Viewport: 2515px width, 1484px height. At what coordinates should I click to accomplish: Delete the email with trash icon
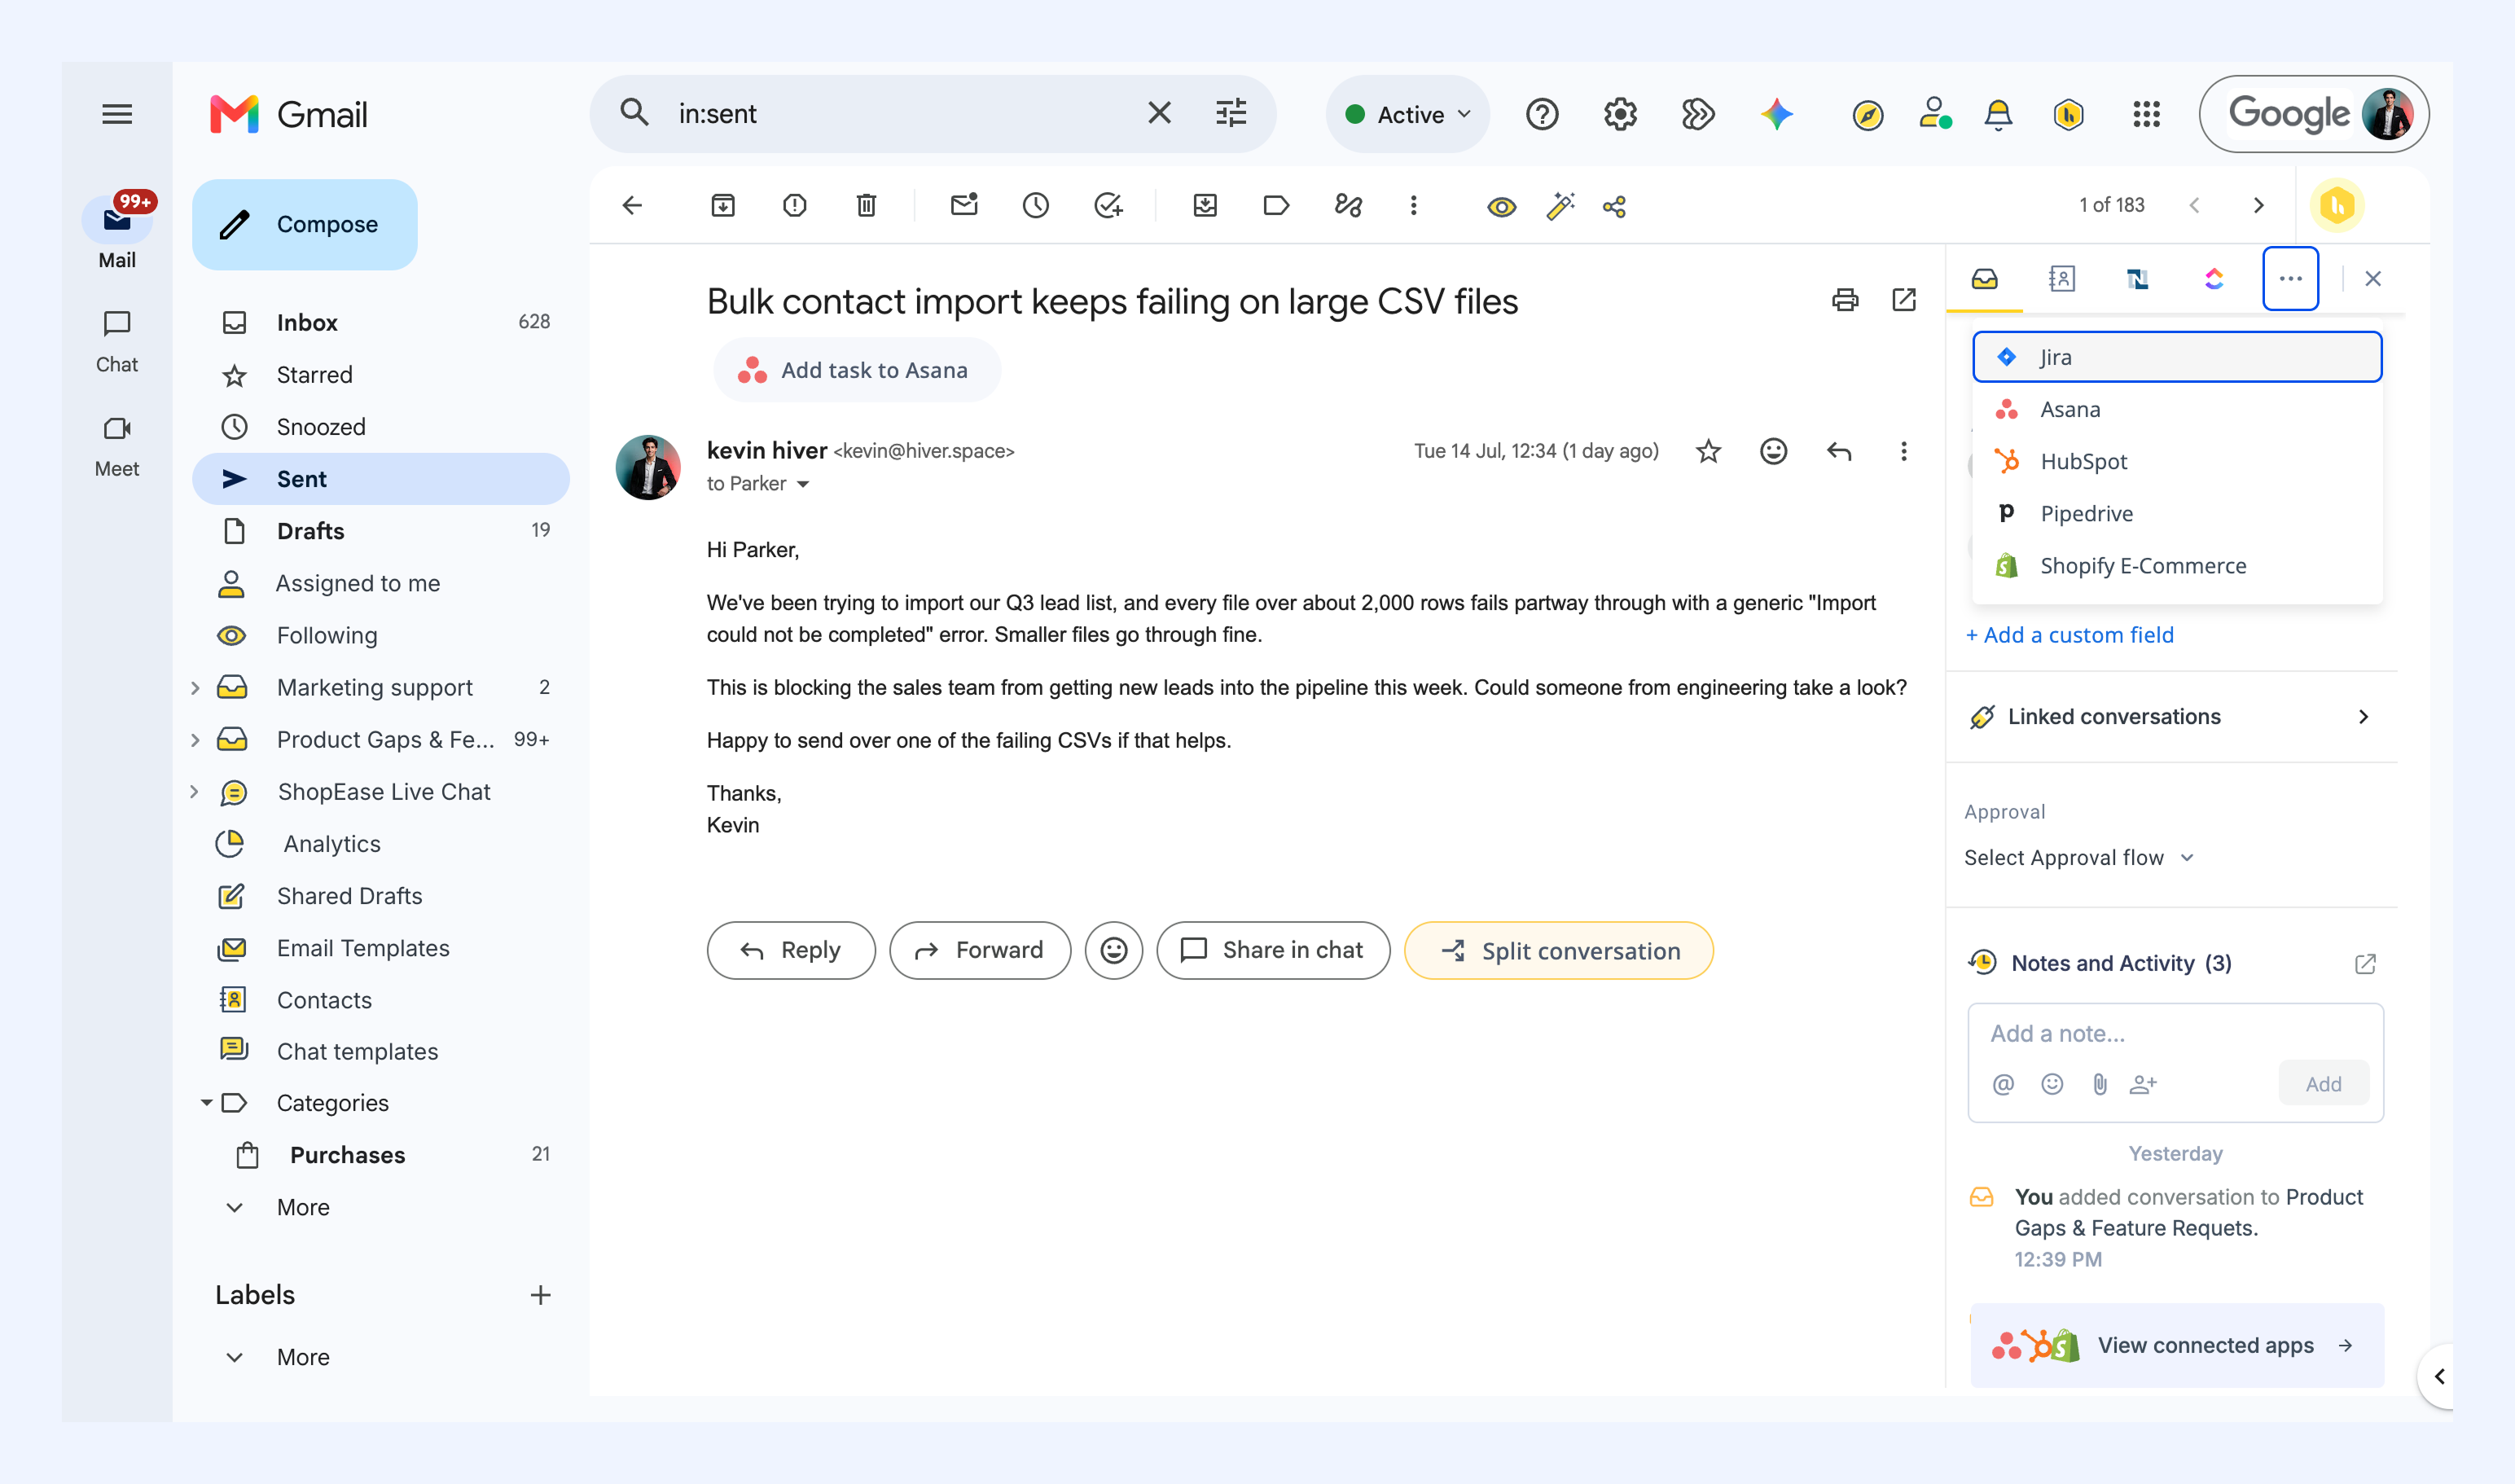click(866, 206)
